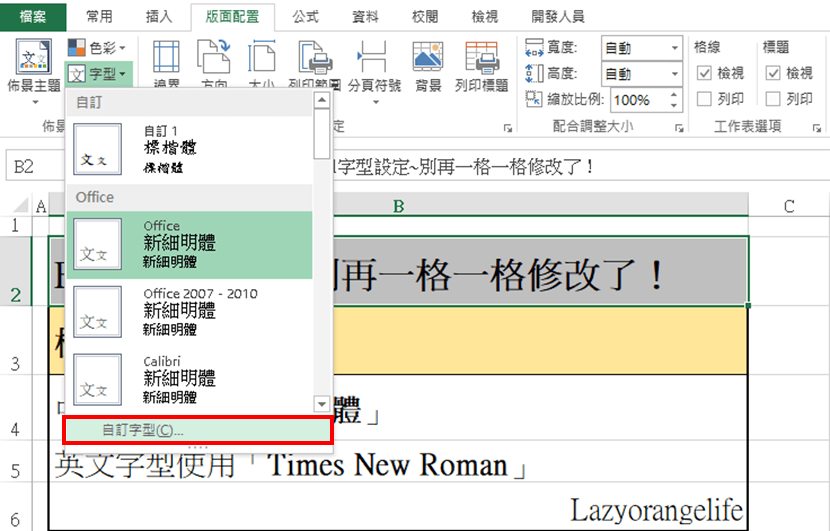The width and height of the screenshot is (830, 531).
Task: Expand the 高度 height dropdown
Action: click(675, 73)
